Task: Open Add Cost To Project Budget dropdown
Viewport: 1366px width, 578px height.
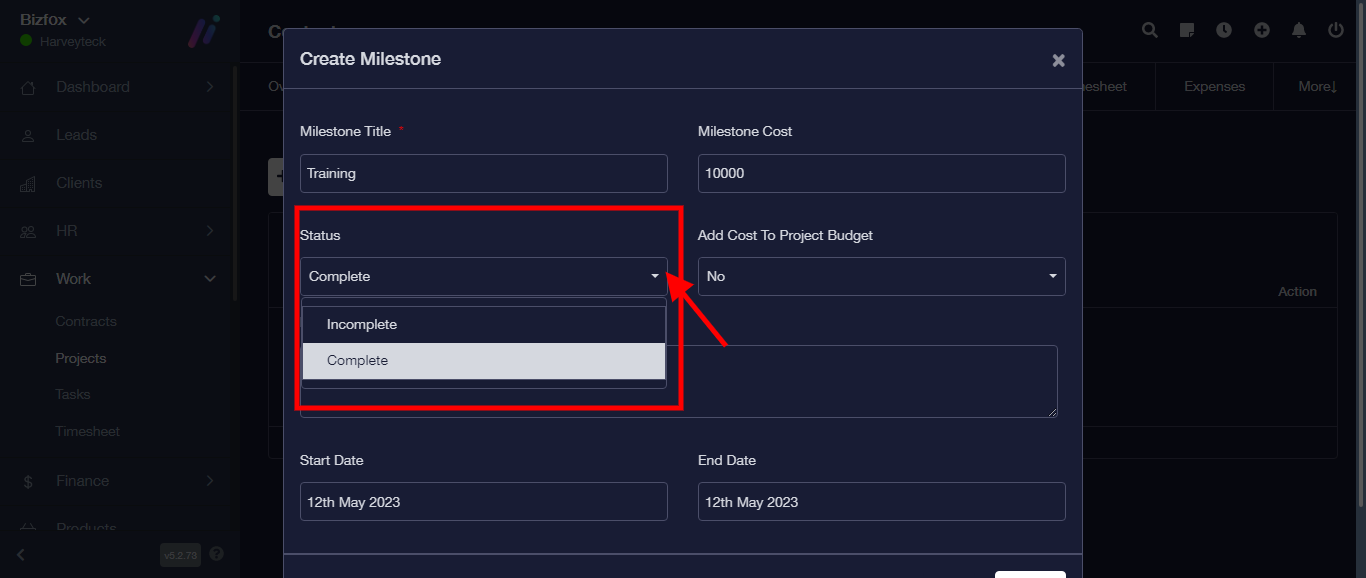Action: (881, 276)
